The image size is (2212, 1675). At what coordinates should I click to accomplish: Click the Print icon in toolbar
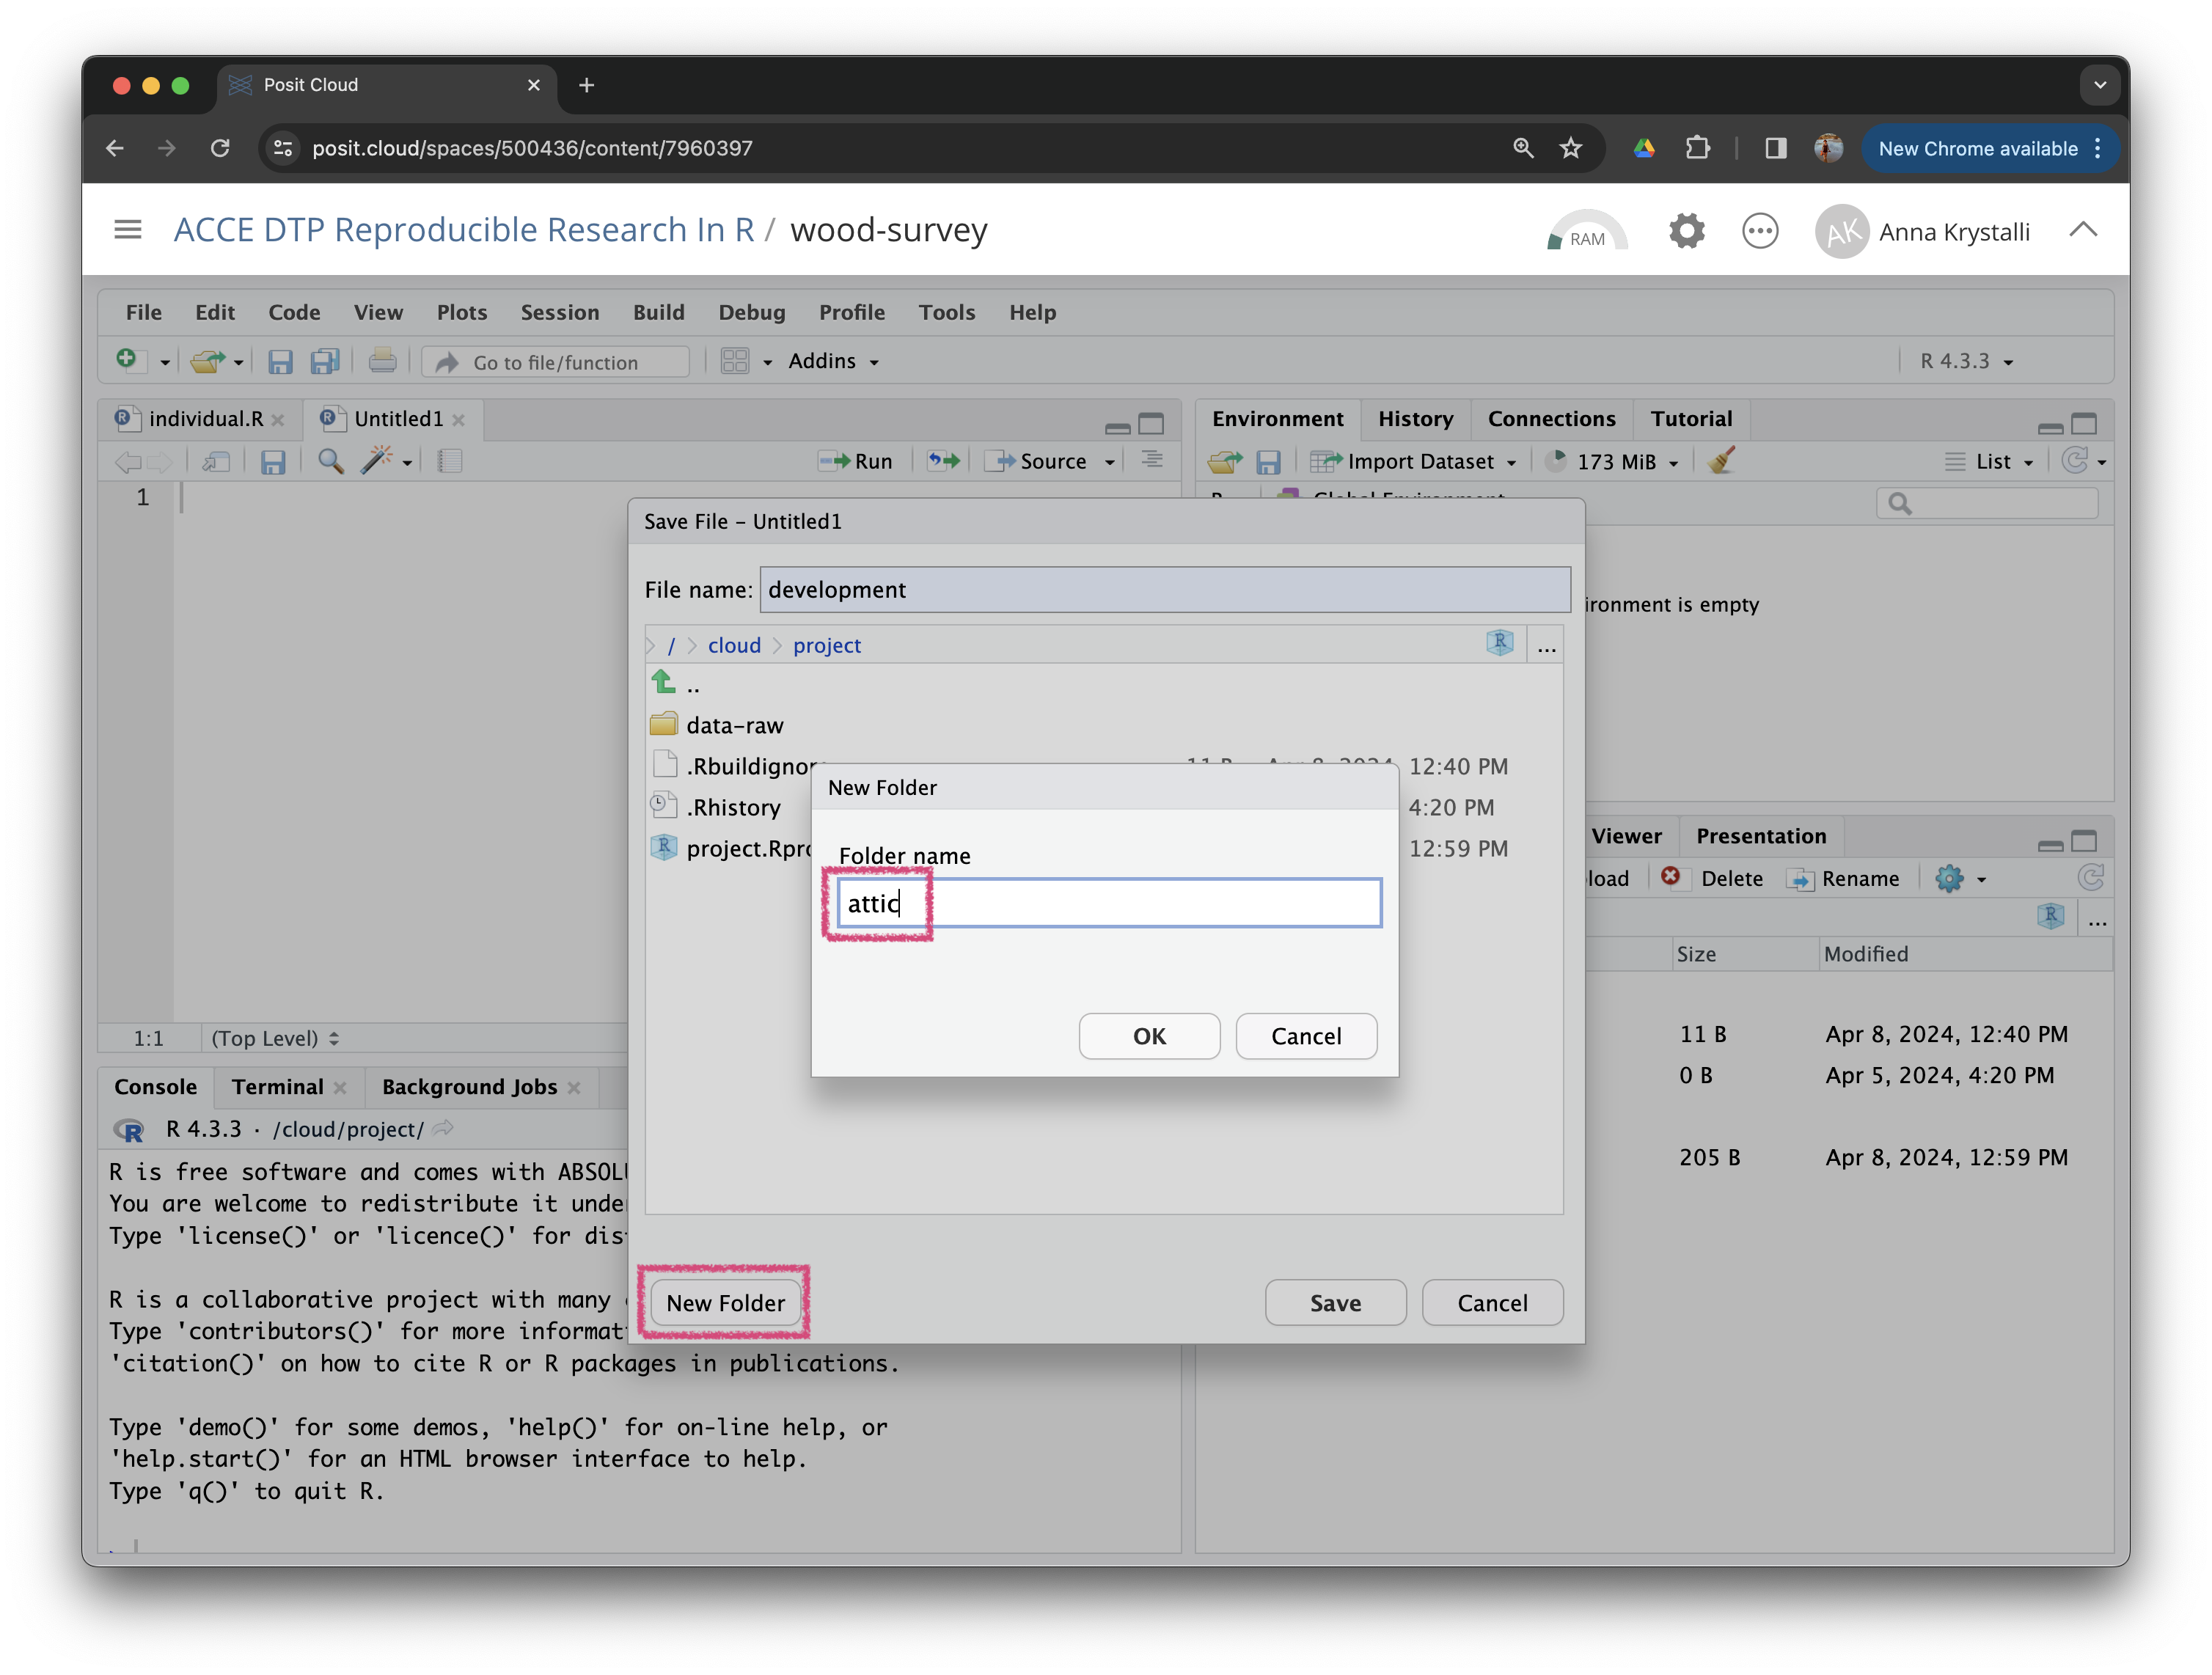tap(382, 360)
